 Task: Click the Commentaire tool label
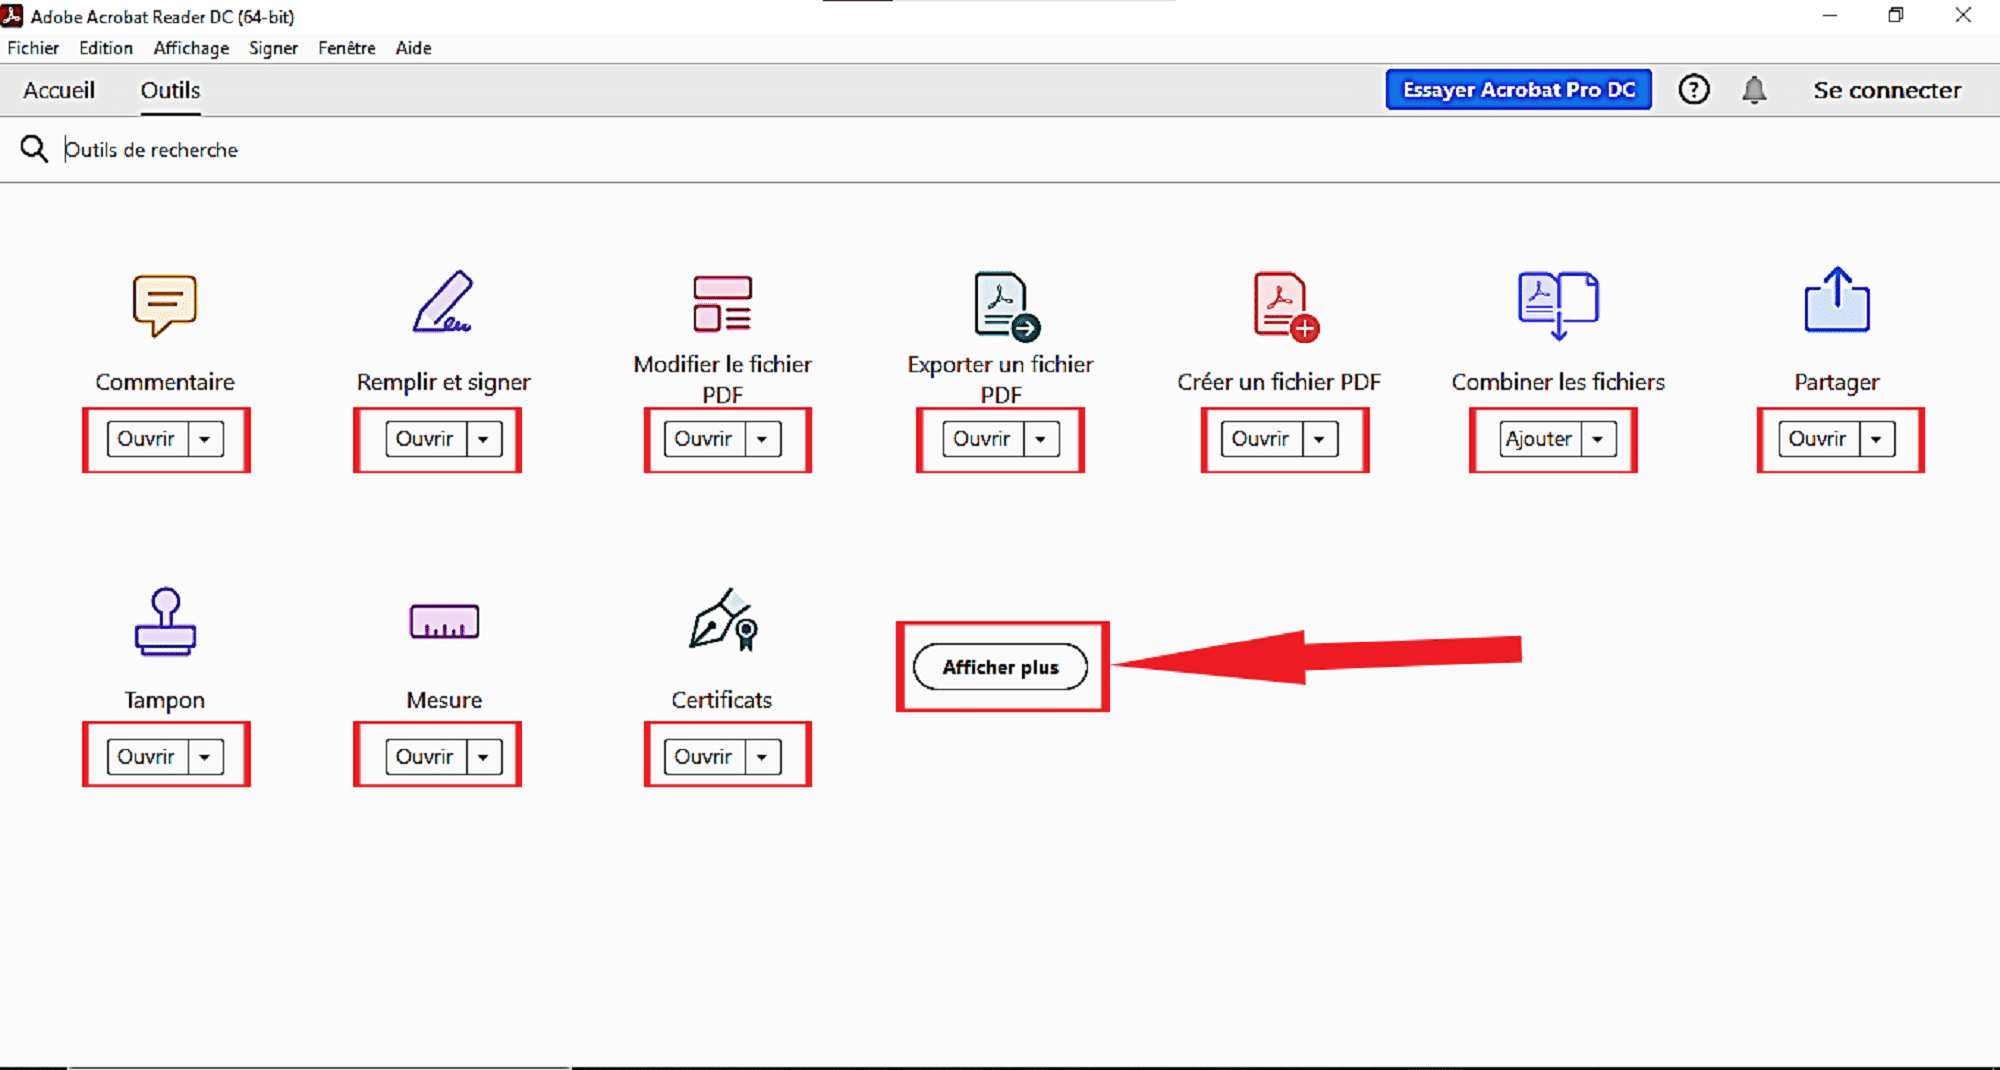tap(165, 382)
